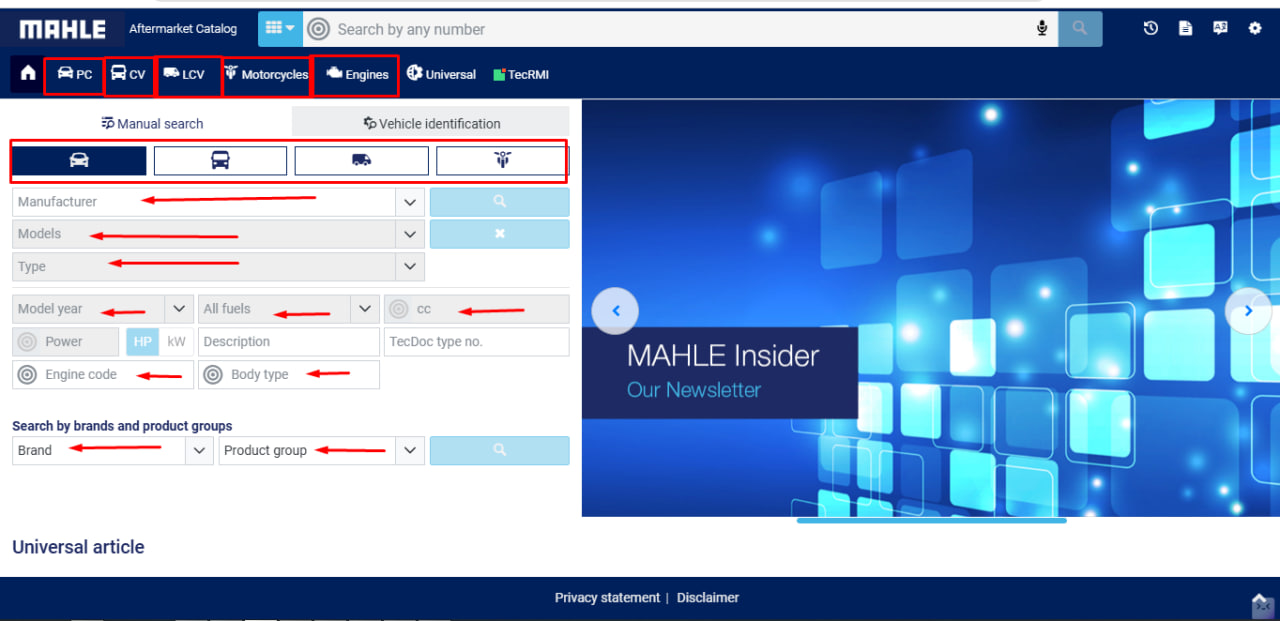Click the Body type field
Image resolution: width=1280 pixels, height=621 pixels.
[x=289, y=375]
